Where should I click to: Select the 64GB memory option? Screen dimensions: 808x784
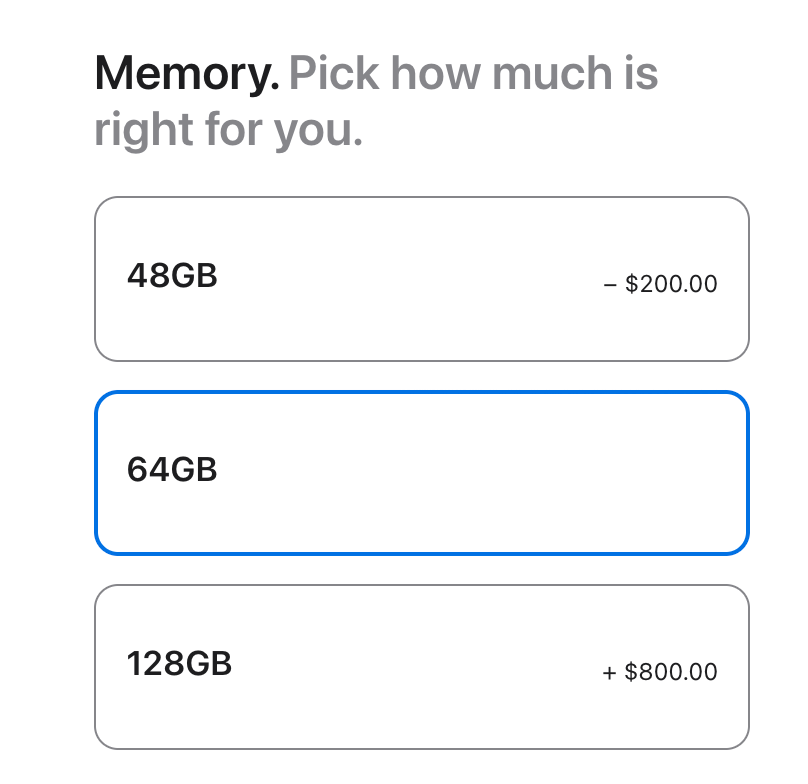(421, 472)
